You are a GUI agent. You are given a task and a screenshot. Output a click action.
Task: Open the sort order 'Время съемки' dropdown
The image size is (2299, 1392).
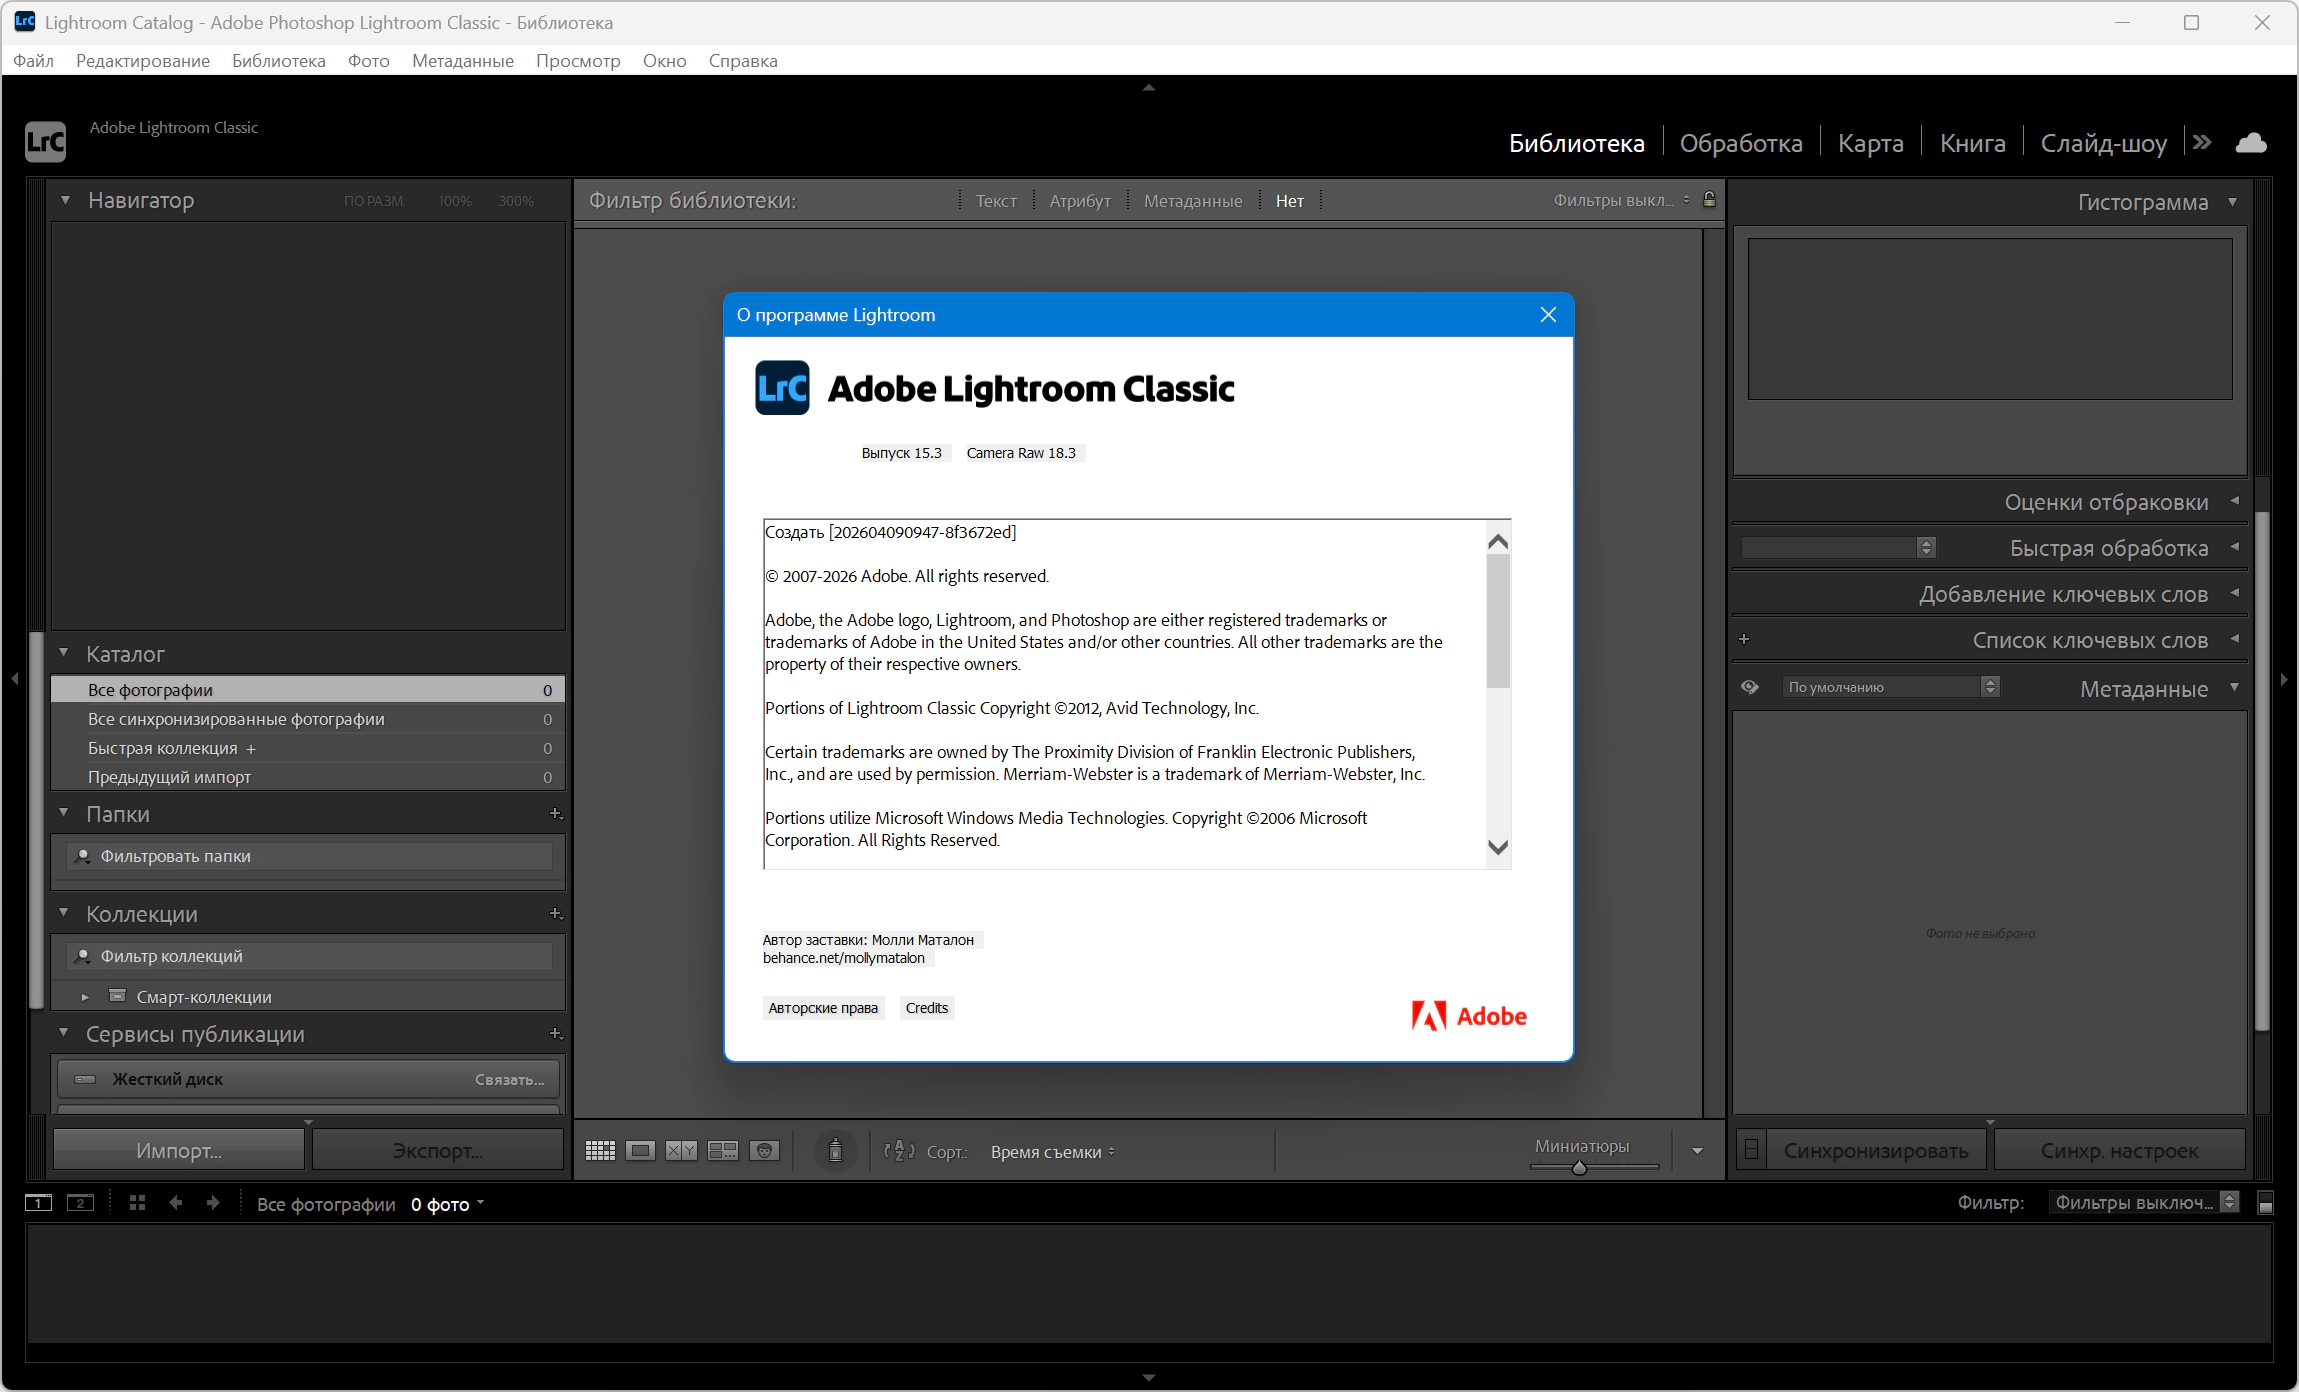click(1052, 1152)
